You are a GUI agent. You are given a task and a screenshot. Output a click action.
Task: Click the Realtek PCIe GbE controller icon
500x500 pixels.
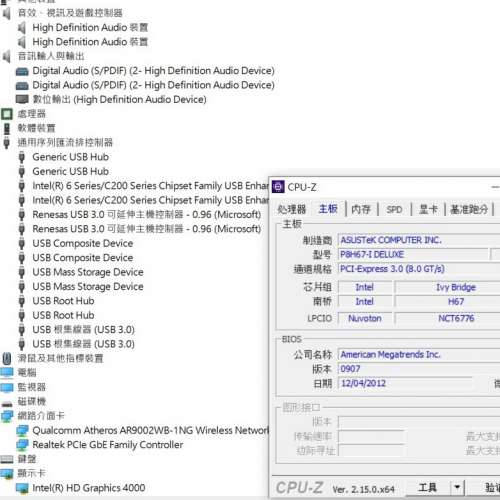[22, 445]
